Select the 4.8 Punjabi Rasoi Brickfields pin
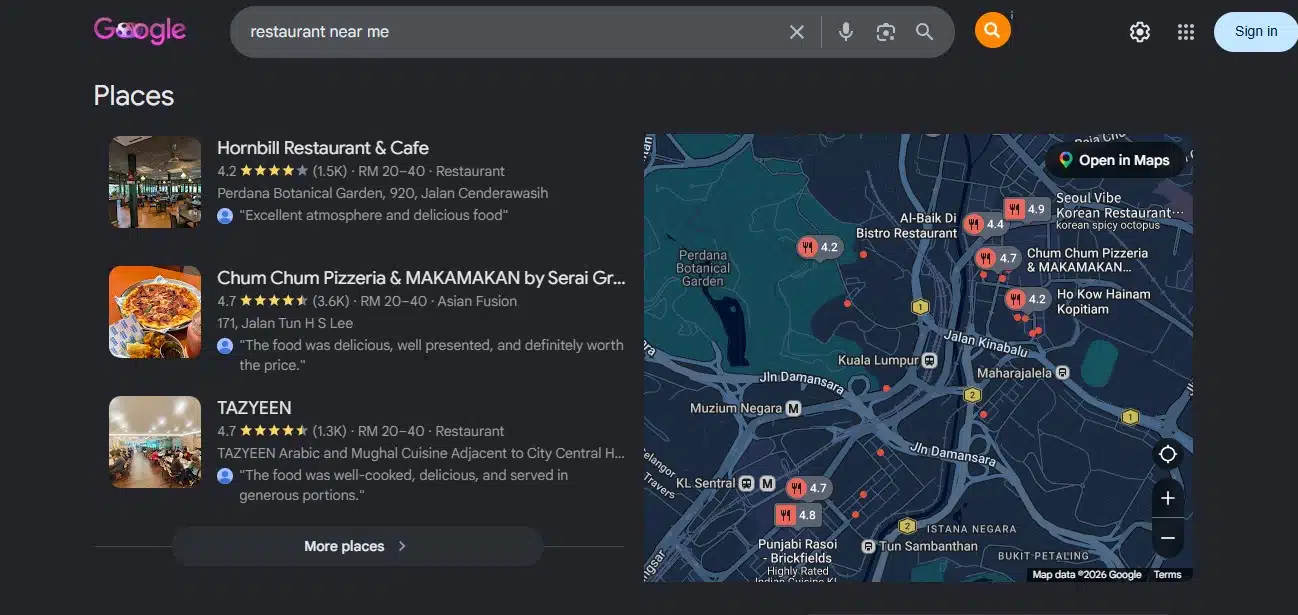1298x615 pixels. pyautogui.click(x=797, y=515)
